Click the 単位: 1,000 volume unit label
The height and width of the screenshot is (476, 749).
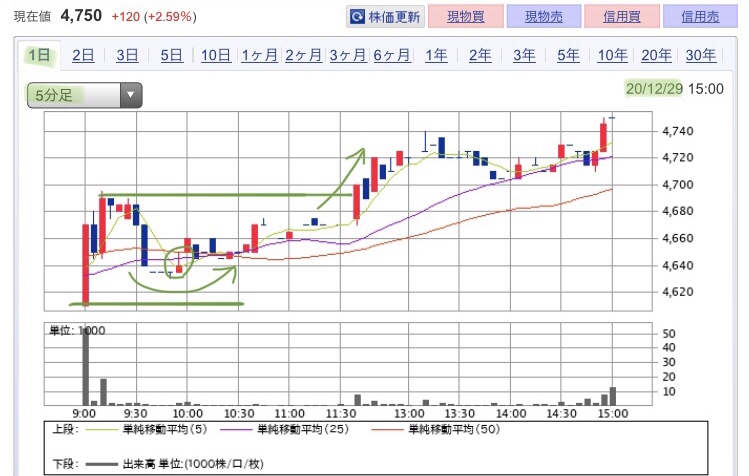coord(77,330)
